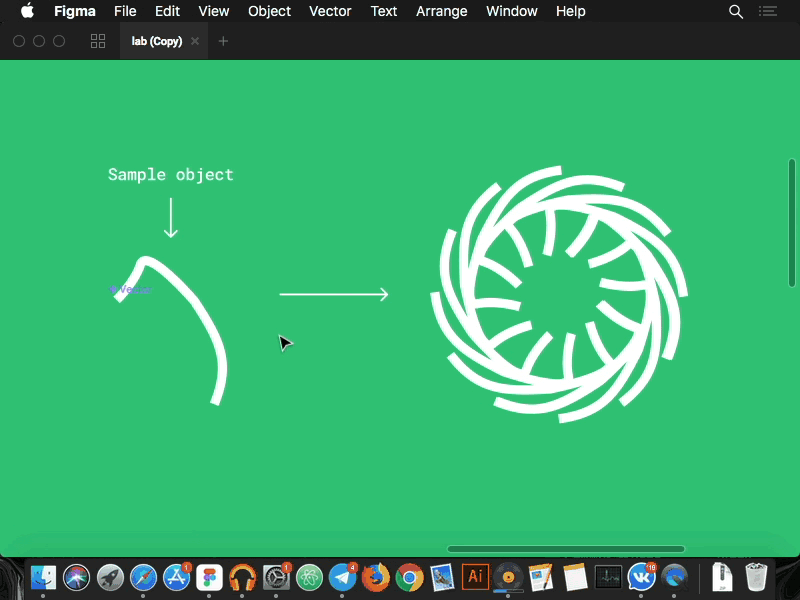Screen dimensions: 800x600
Task: Open a new tab with the plus button
Action: (223, 41)
